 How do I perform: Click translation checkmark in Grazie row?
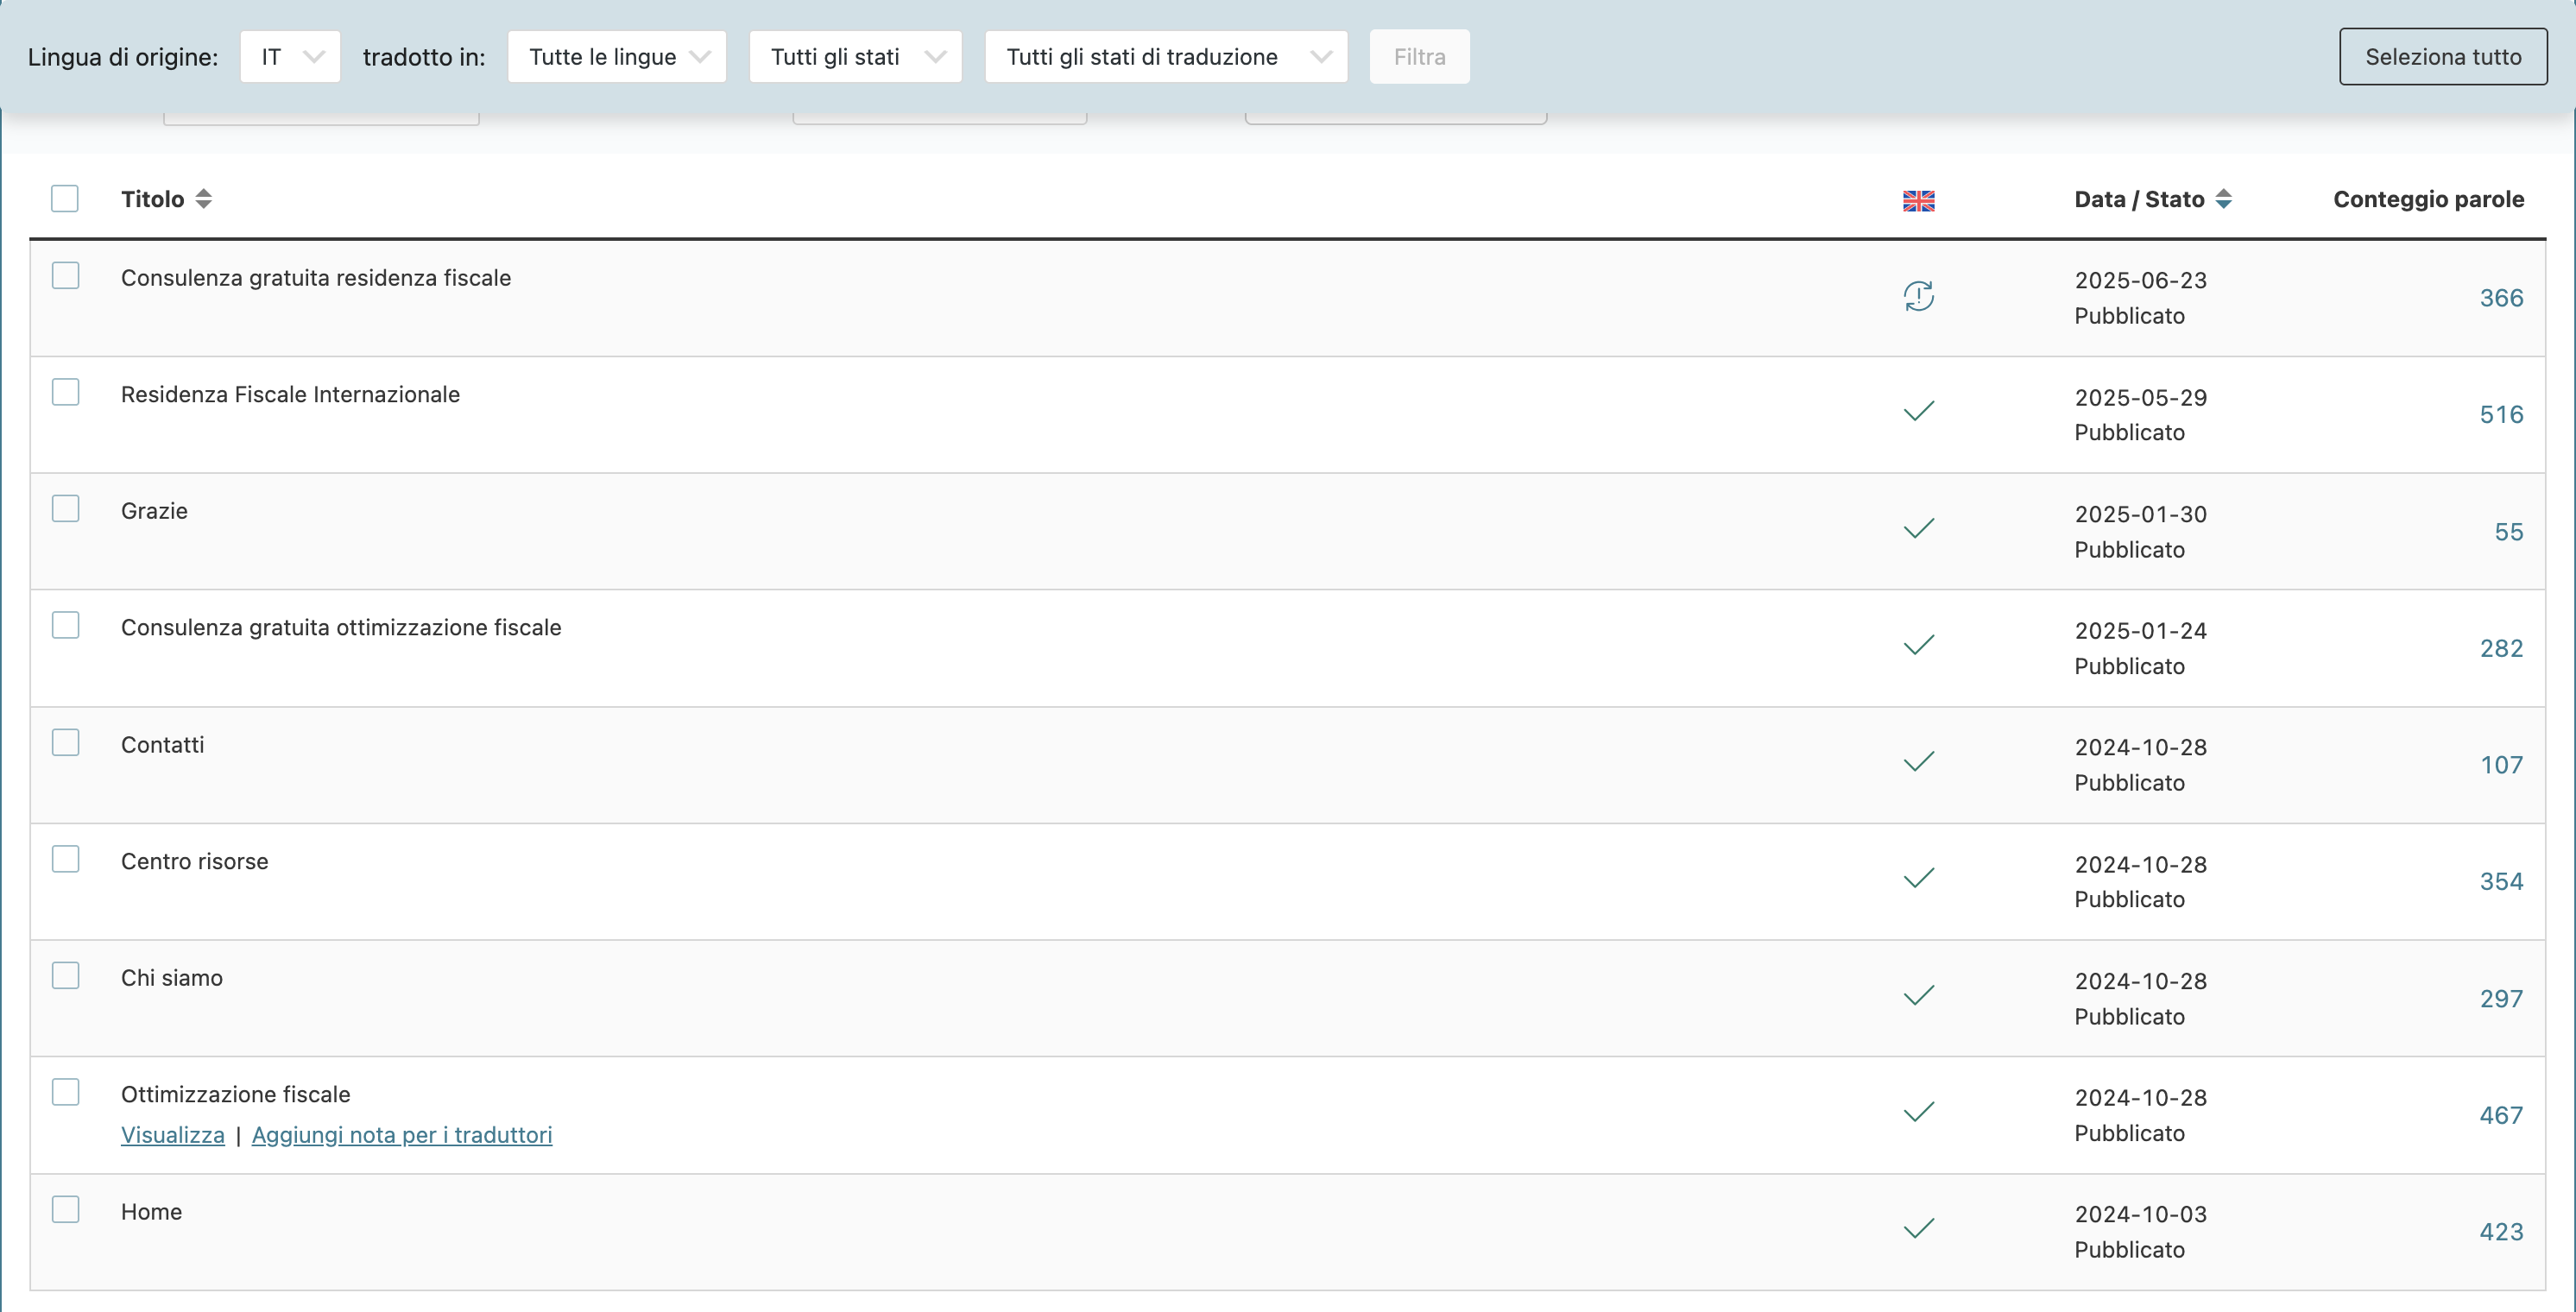tap(1918, 528)
